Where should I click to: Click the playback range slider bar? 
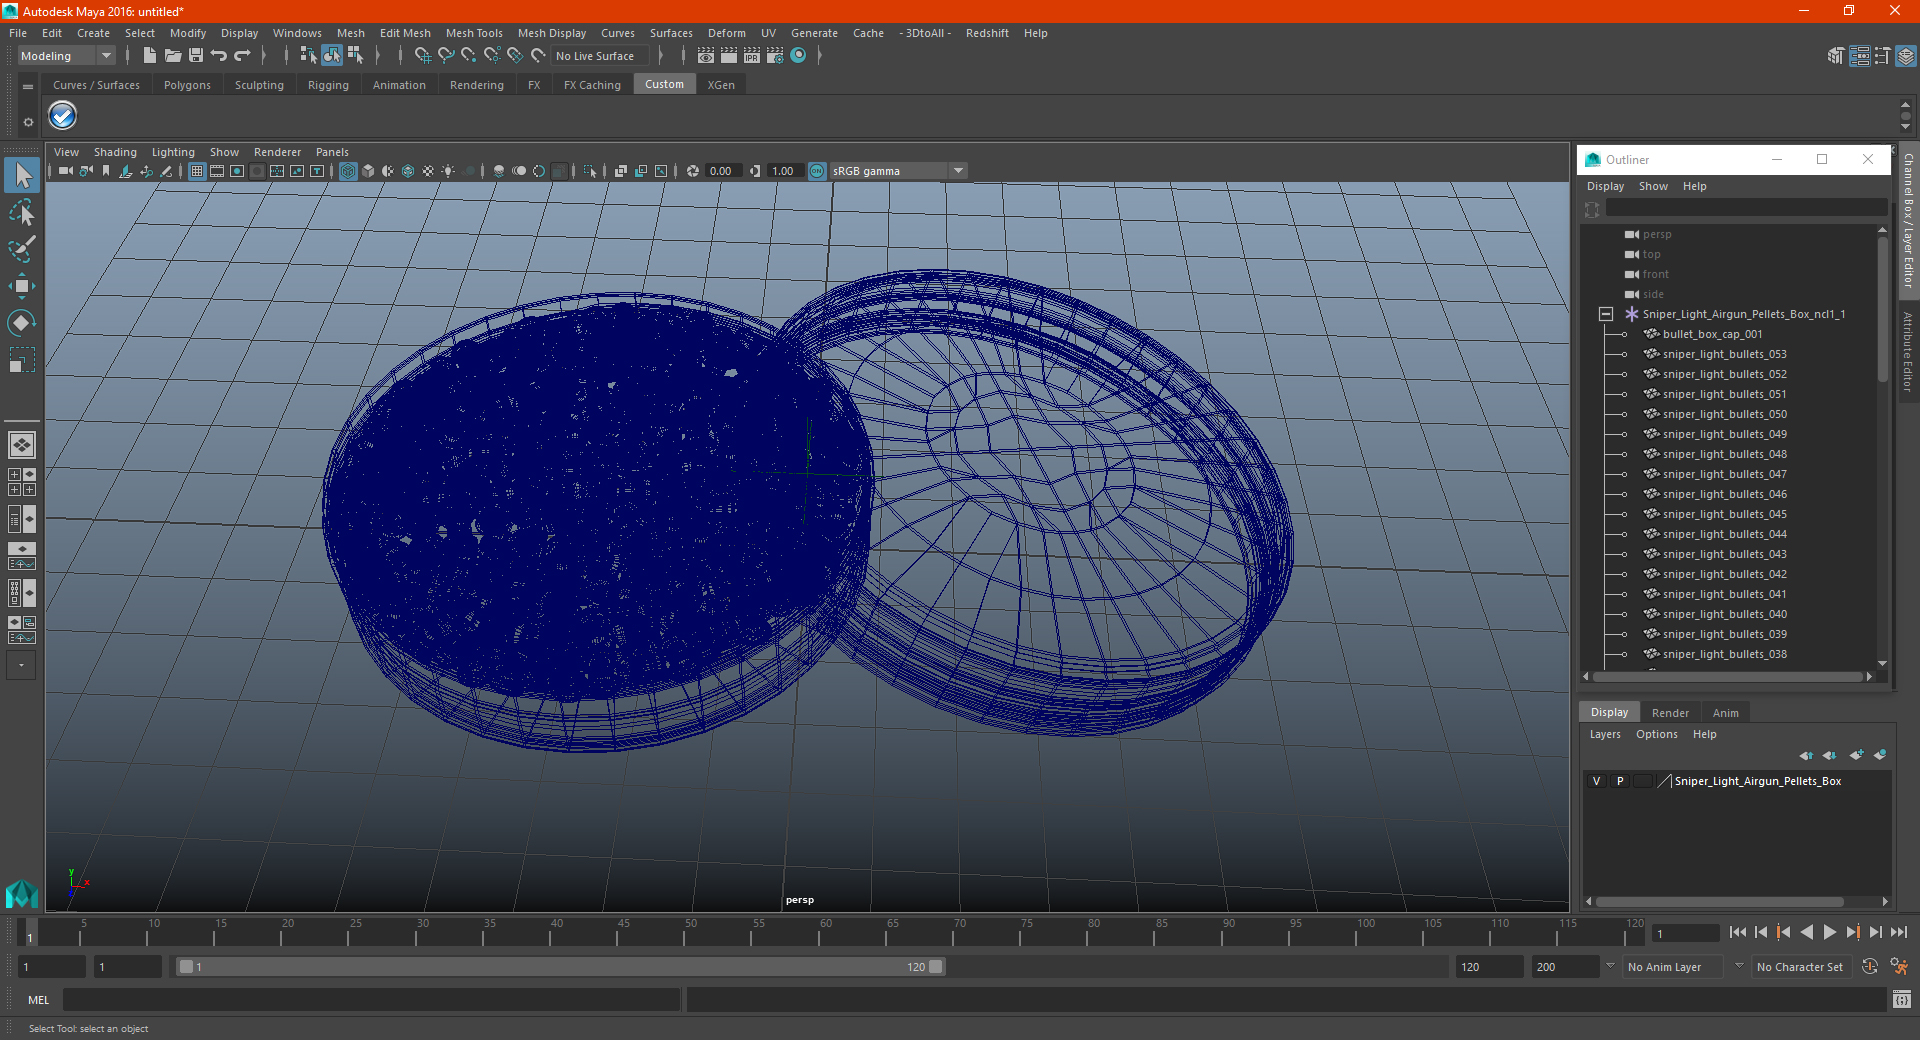point(559,967)
